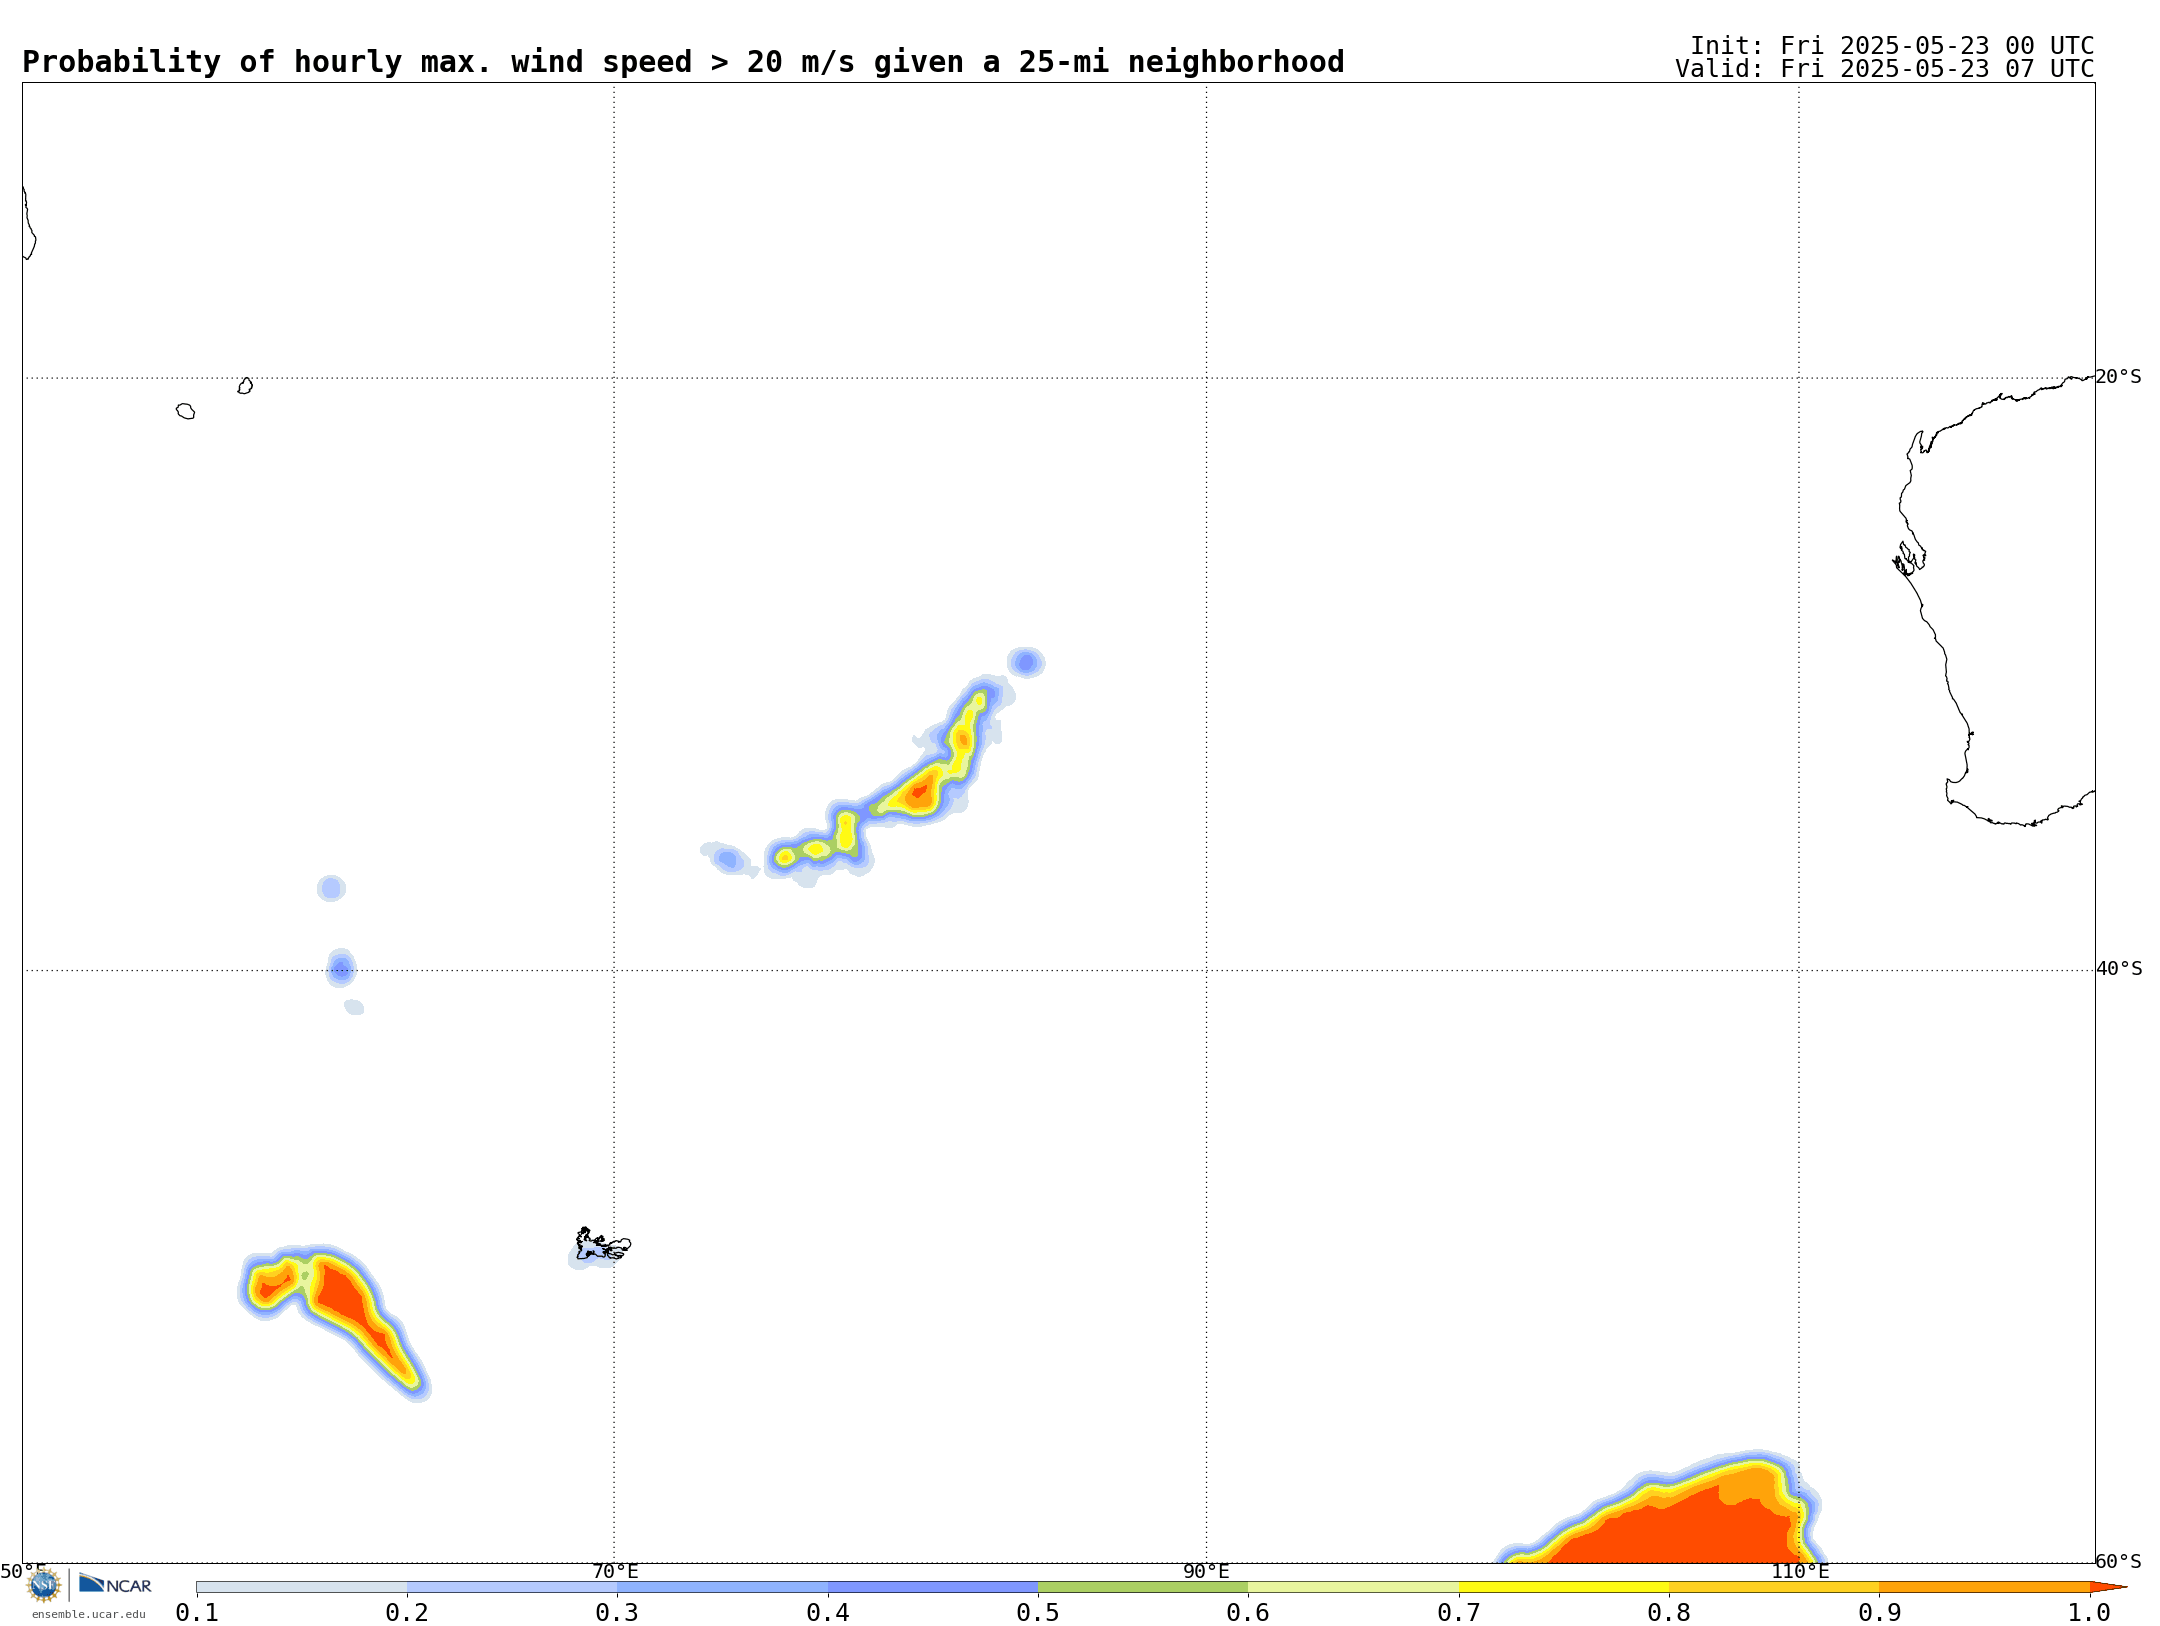Pick the blue 0.4–0.5 colorbar segment
The height and width of the screenshot is (1626, 2160).
pyautogui.click(x=933, y=1587)
